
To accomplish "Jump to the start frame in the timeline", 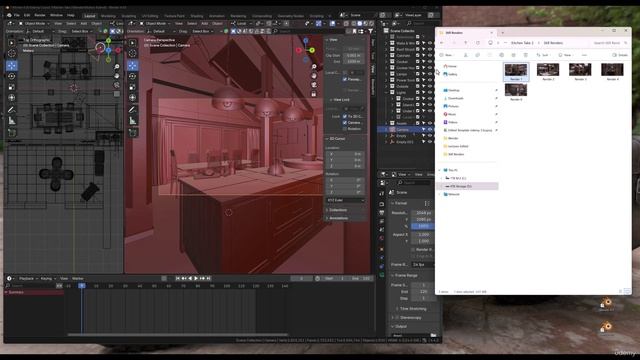I will [178, 278].
